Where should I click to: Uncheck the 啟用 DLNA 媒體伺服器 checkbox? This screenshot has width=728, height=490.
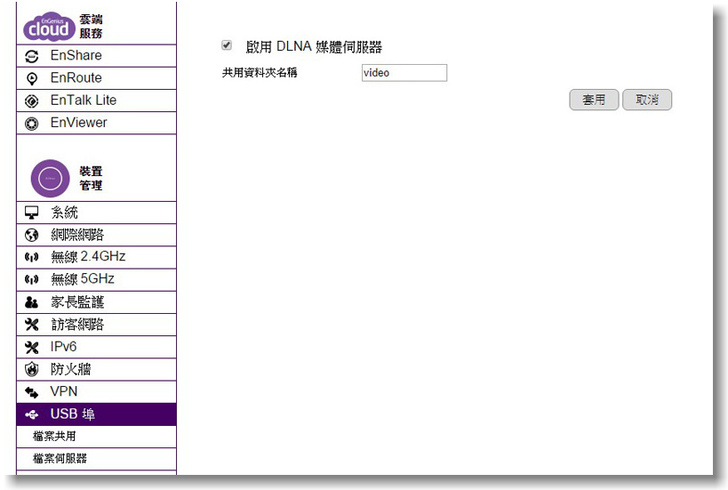coord(227,45)
